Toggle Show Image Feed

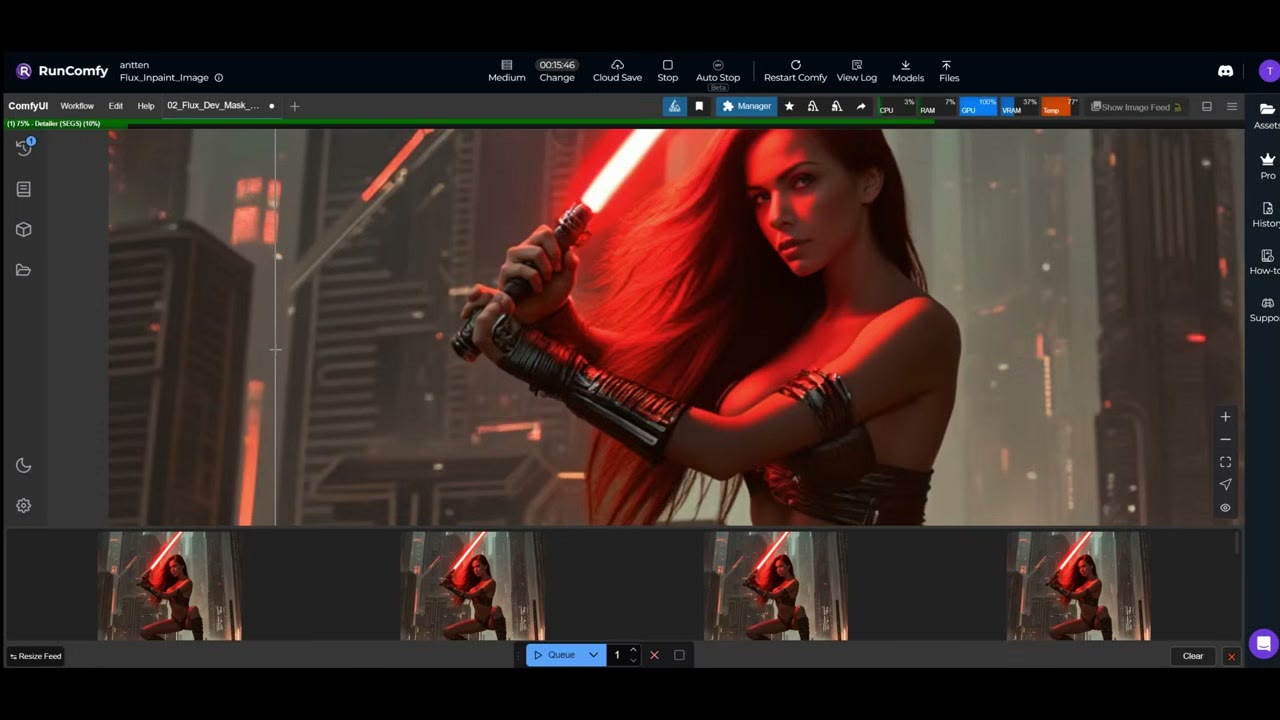(1136, 107)
